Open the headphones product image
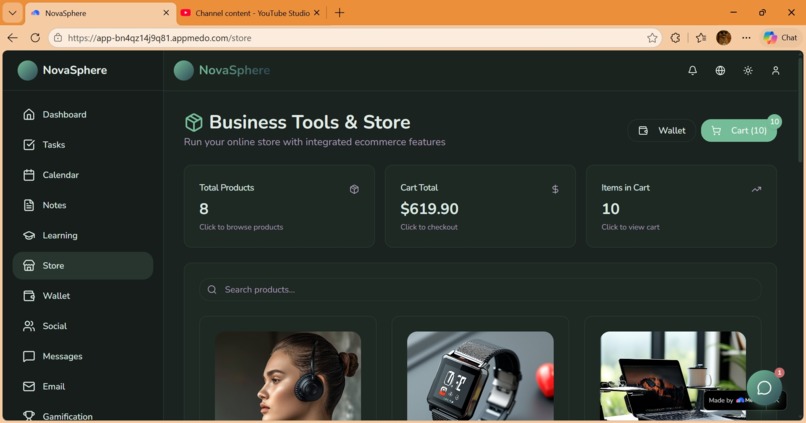Viewport: 806px width, 423px height. coord(288,376)
